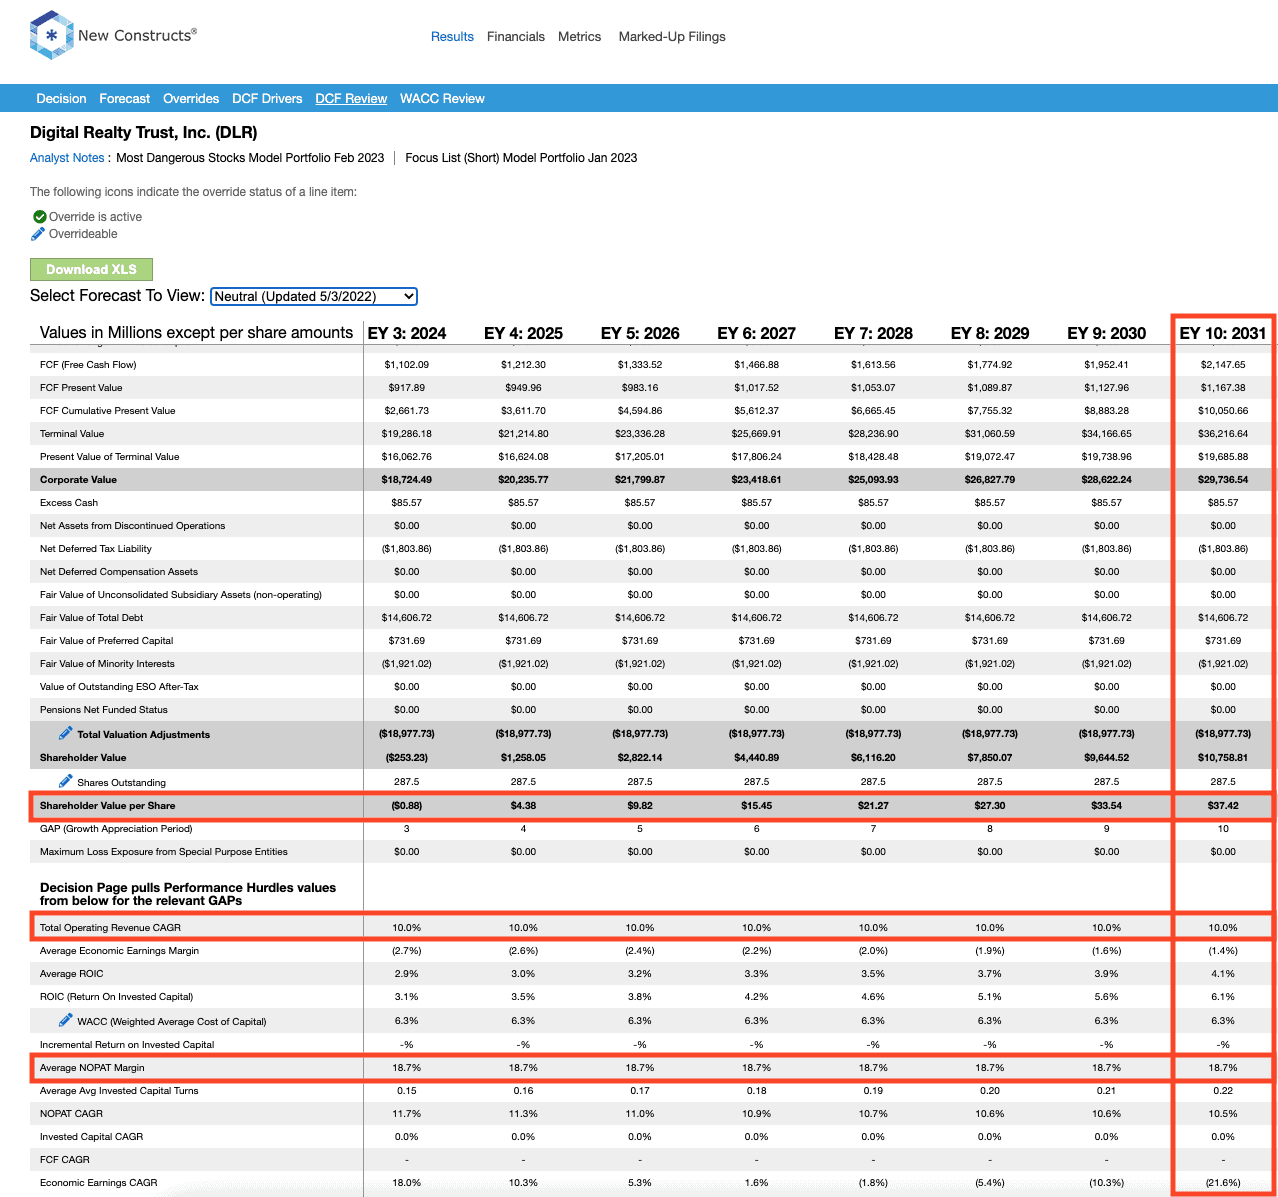Open the Metrics top navigation tab
Screen dimensions: 1278x1197
pos(580,37)
